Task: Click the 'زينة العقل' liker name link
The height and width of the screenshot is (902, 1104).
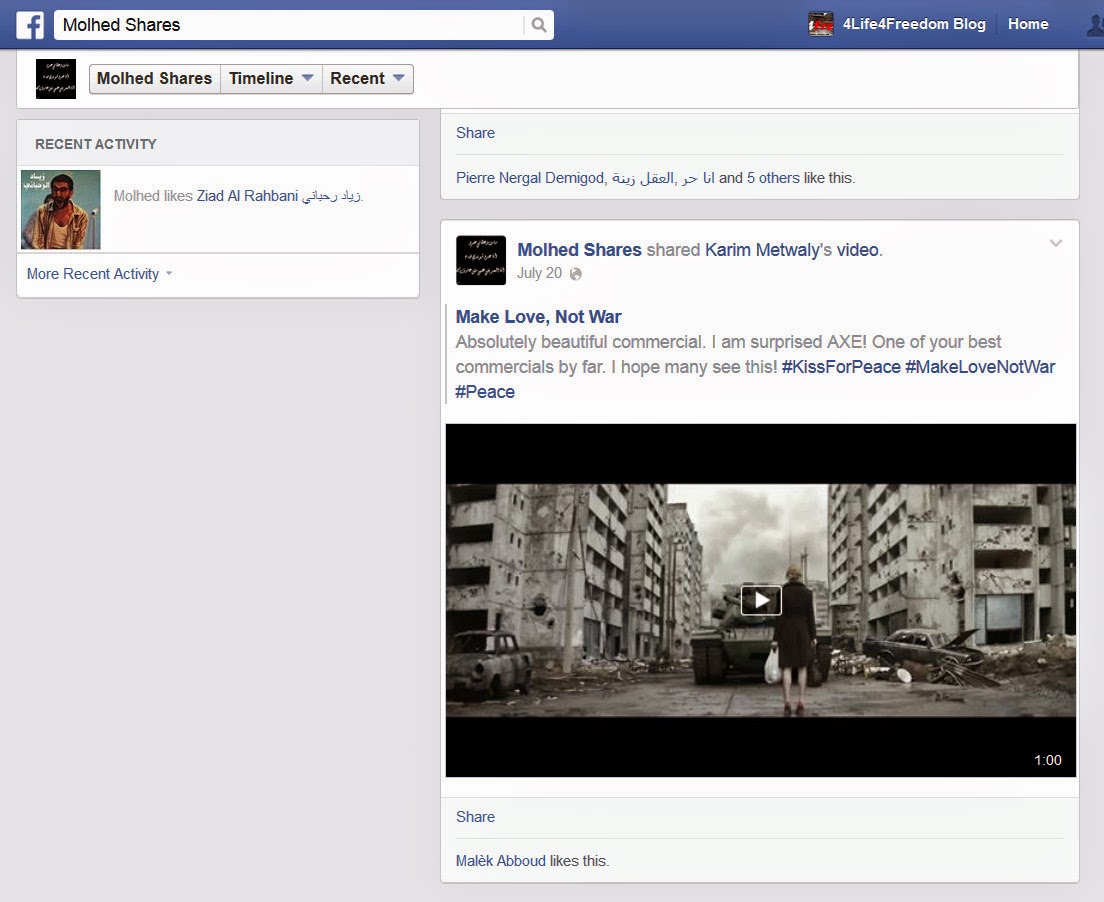Action: pos(642,178)
